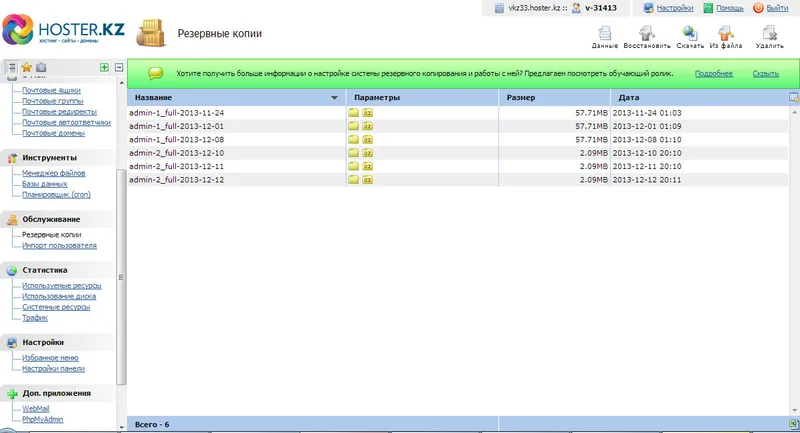The image size is (800, 433).
Task: Open Использование диска menu item
Action: (59, 297)
